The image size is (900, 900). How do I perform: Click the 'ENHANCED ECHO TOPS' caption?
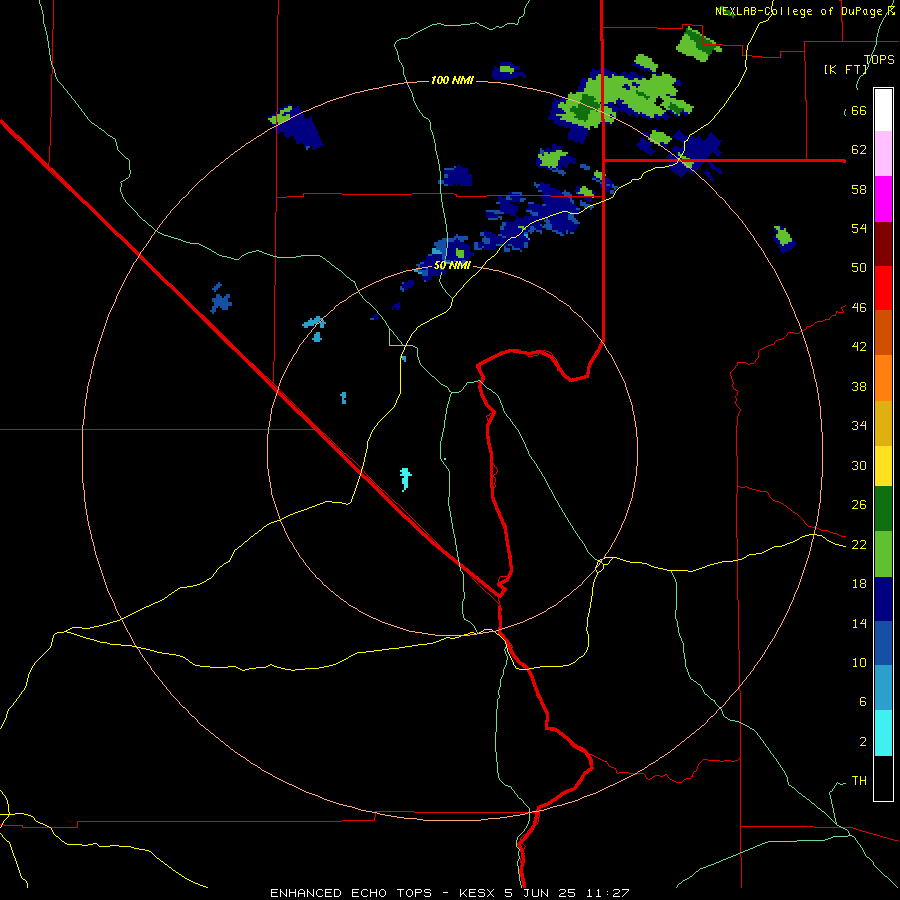pos(351,893)
